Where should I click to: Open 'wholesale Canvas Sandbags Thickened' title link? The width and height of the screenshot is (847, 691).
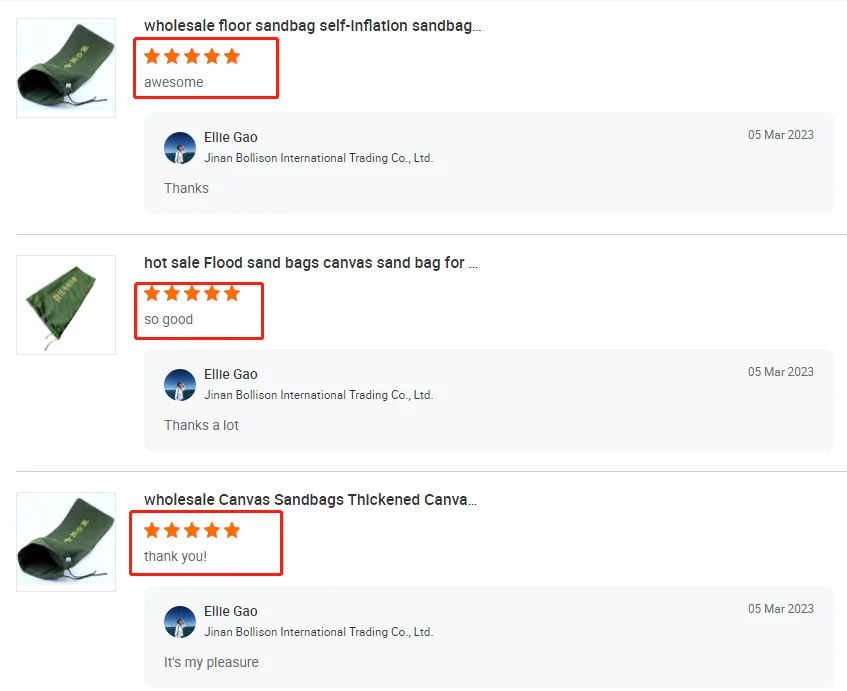pyautogui.click(x=310, y=500)
